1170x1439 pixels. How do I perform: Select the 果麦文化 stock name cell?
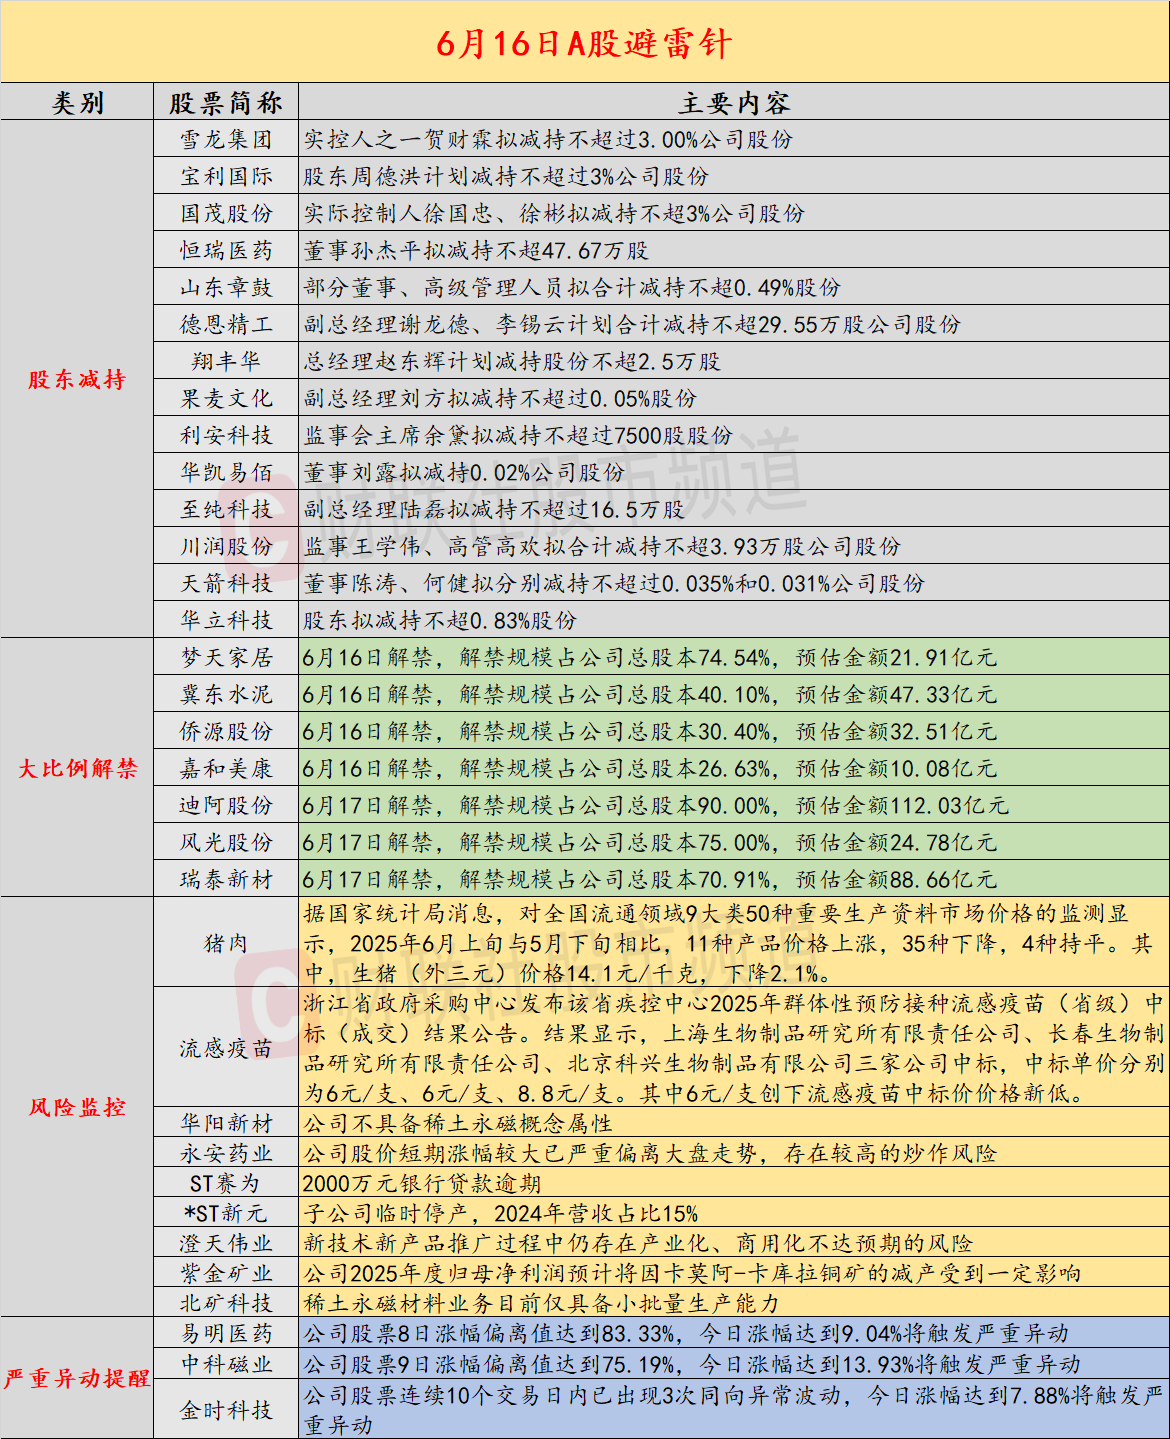[226, 398]
